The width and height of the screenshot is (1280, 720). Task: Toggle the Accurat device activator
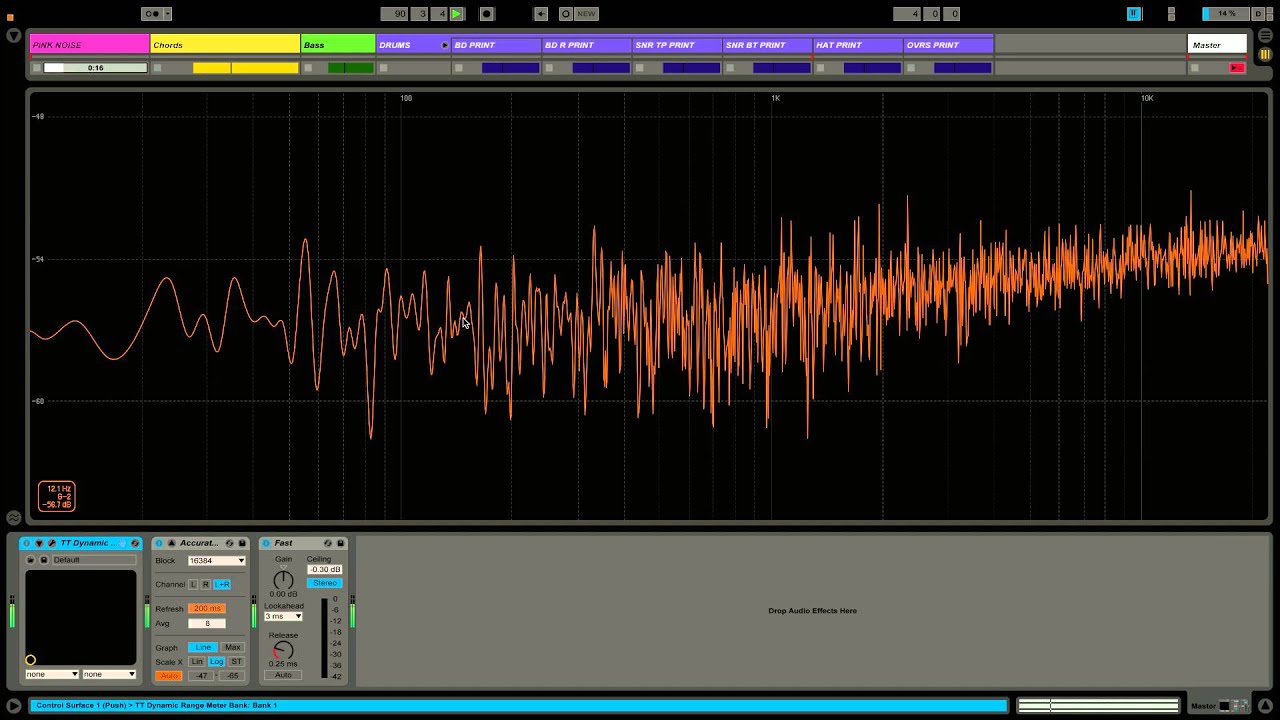(159, 543)
